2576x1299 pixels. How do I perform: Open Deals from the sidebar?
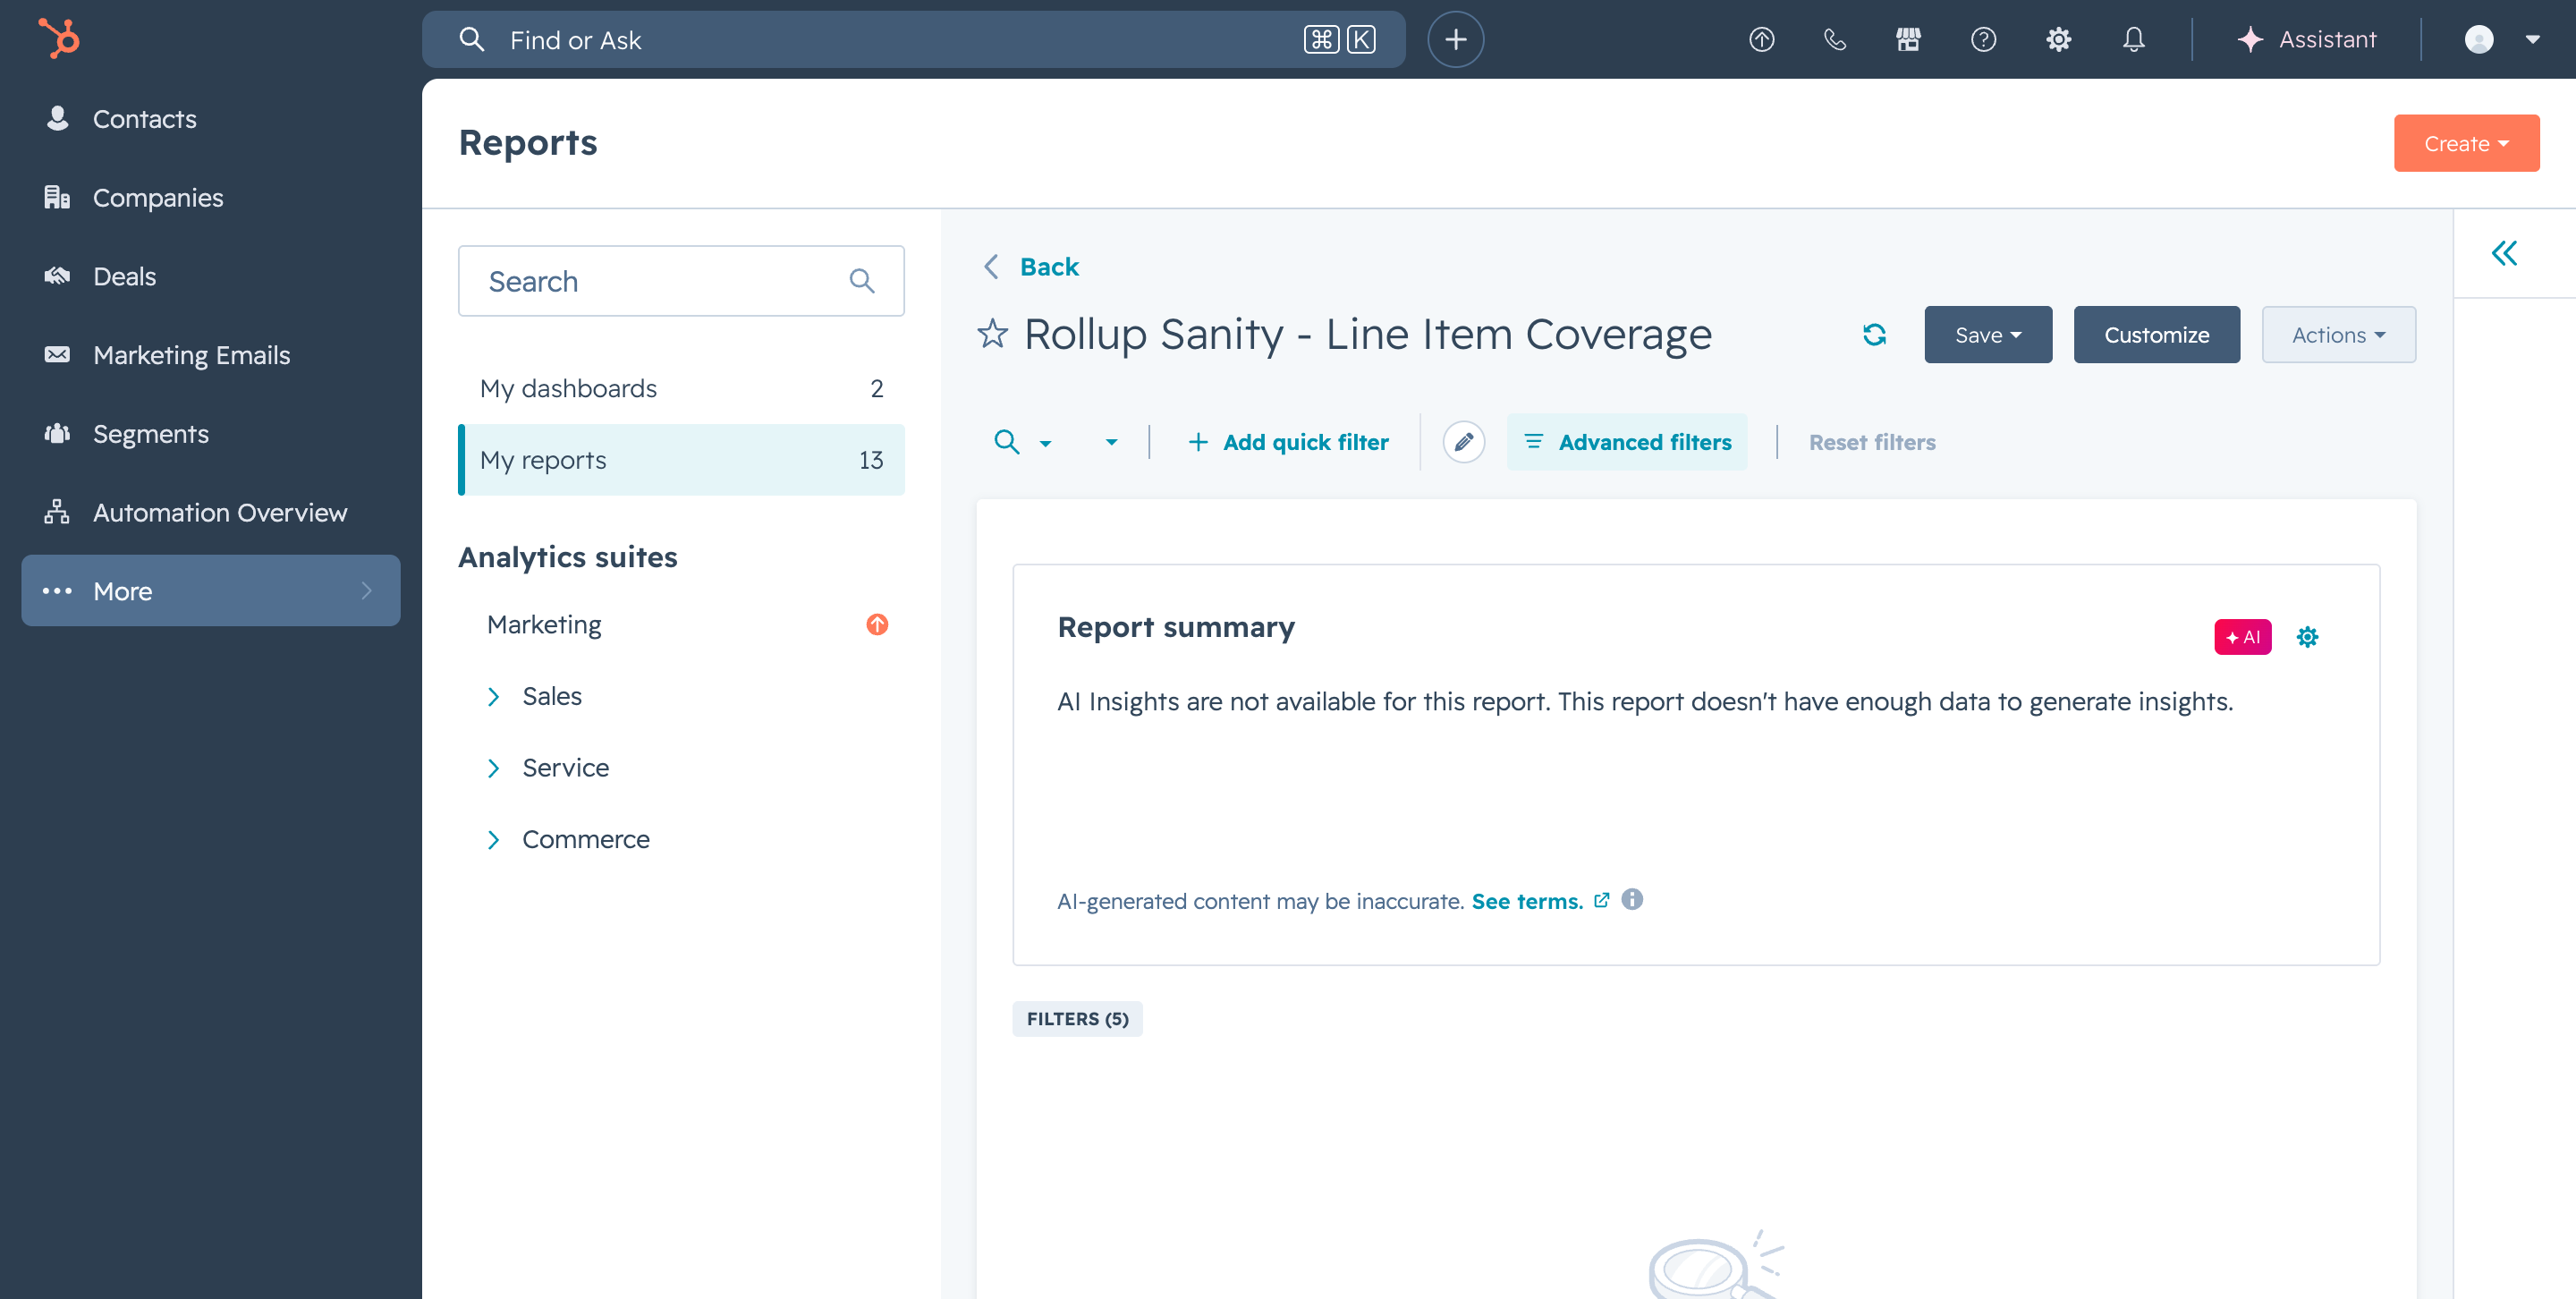(211, 276)
